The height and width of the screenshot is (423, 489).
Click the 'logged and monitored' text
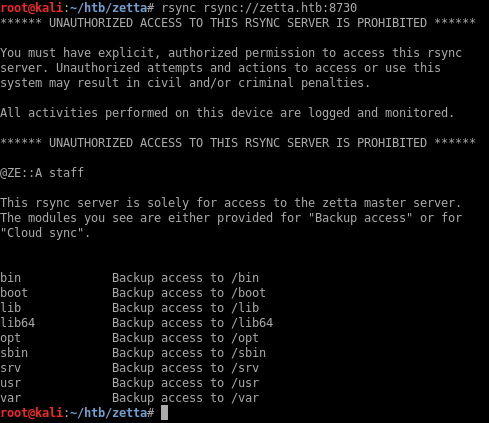[381, 113]
